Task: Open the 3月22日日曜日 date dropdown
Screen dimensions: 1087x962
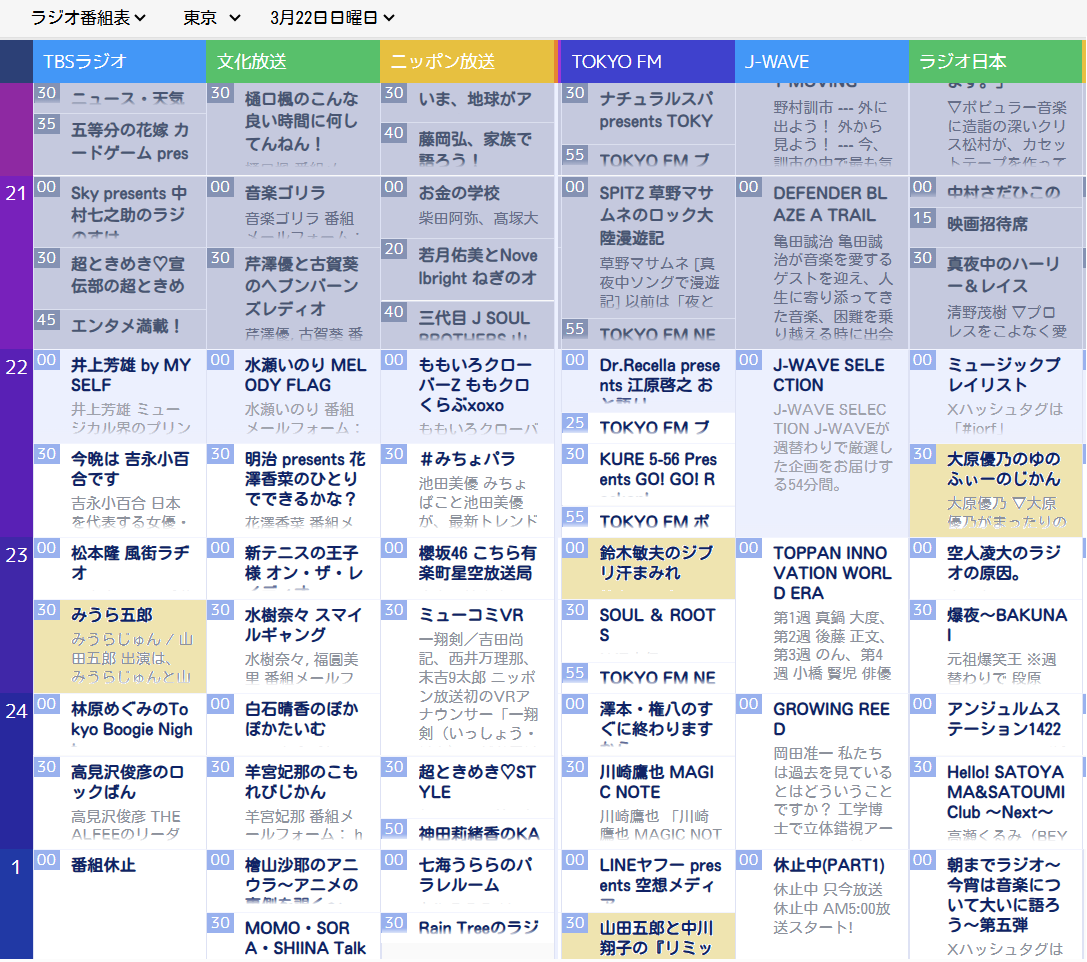Action: (x=332, y=17)
